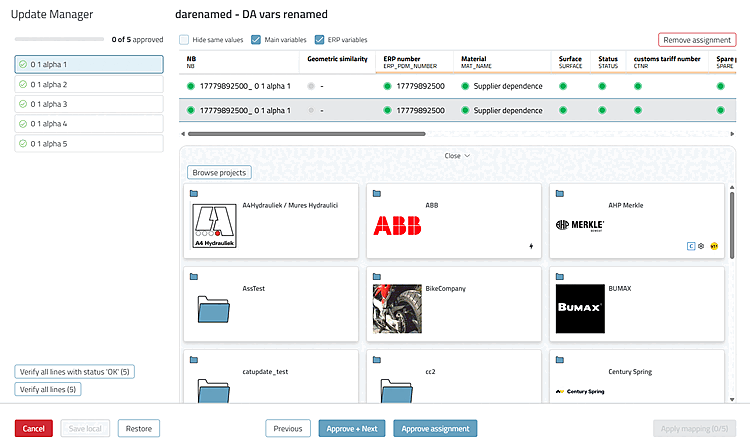Click the yellow badge icon on AHP Merkle card
This screenshot has width=750, height=443.
pyautogui.click(x=714, y=246)
